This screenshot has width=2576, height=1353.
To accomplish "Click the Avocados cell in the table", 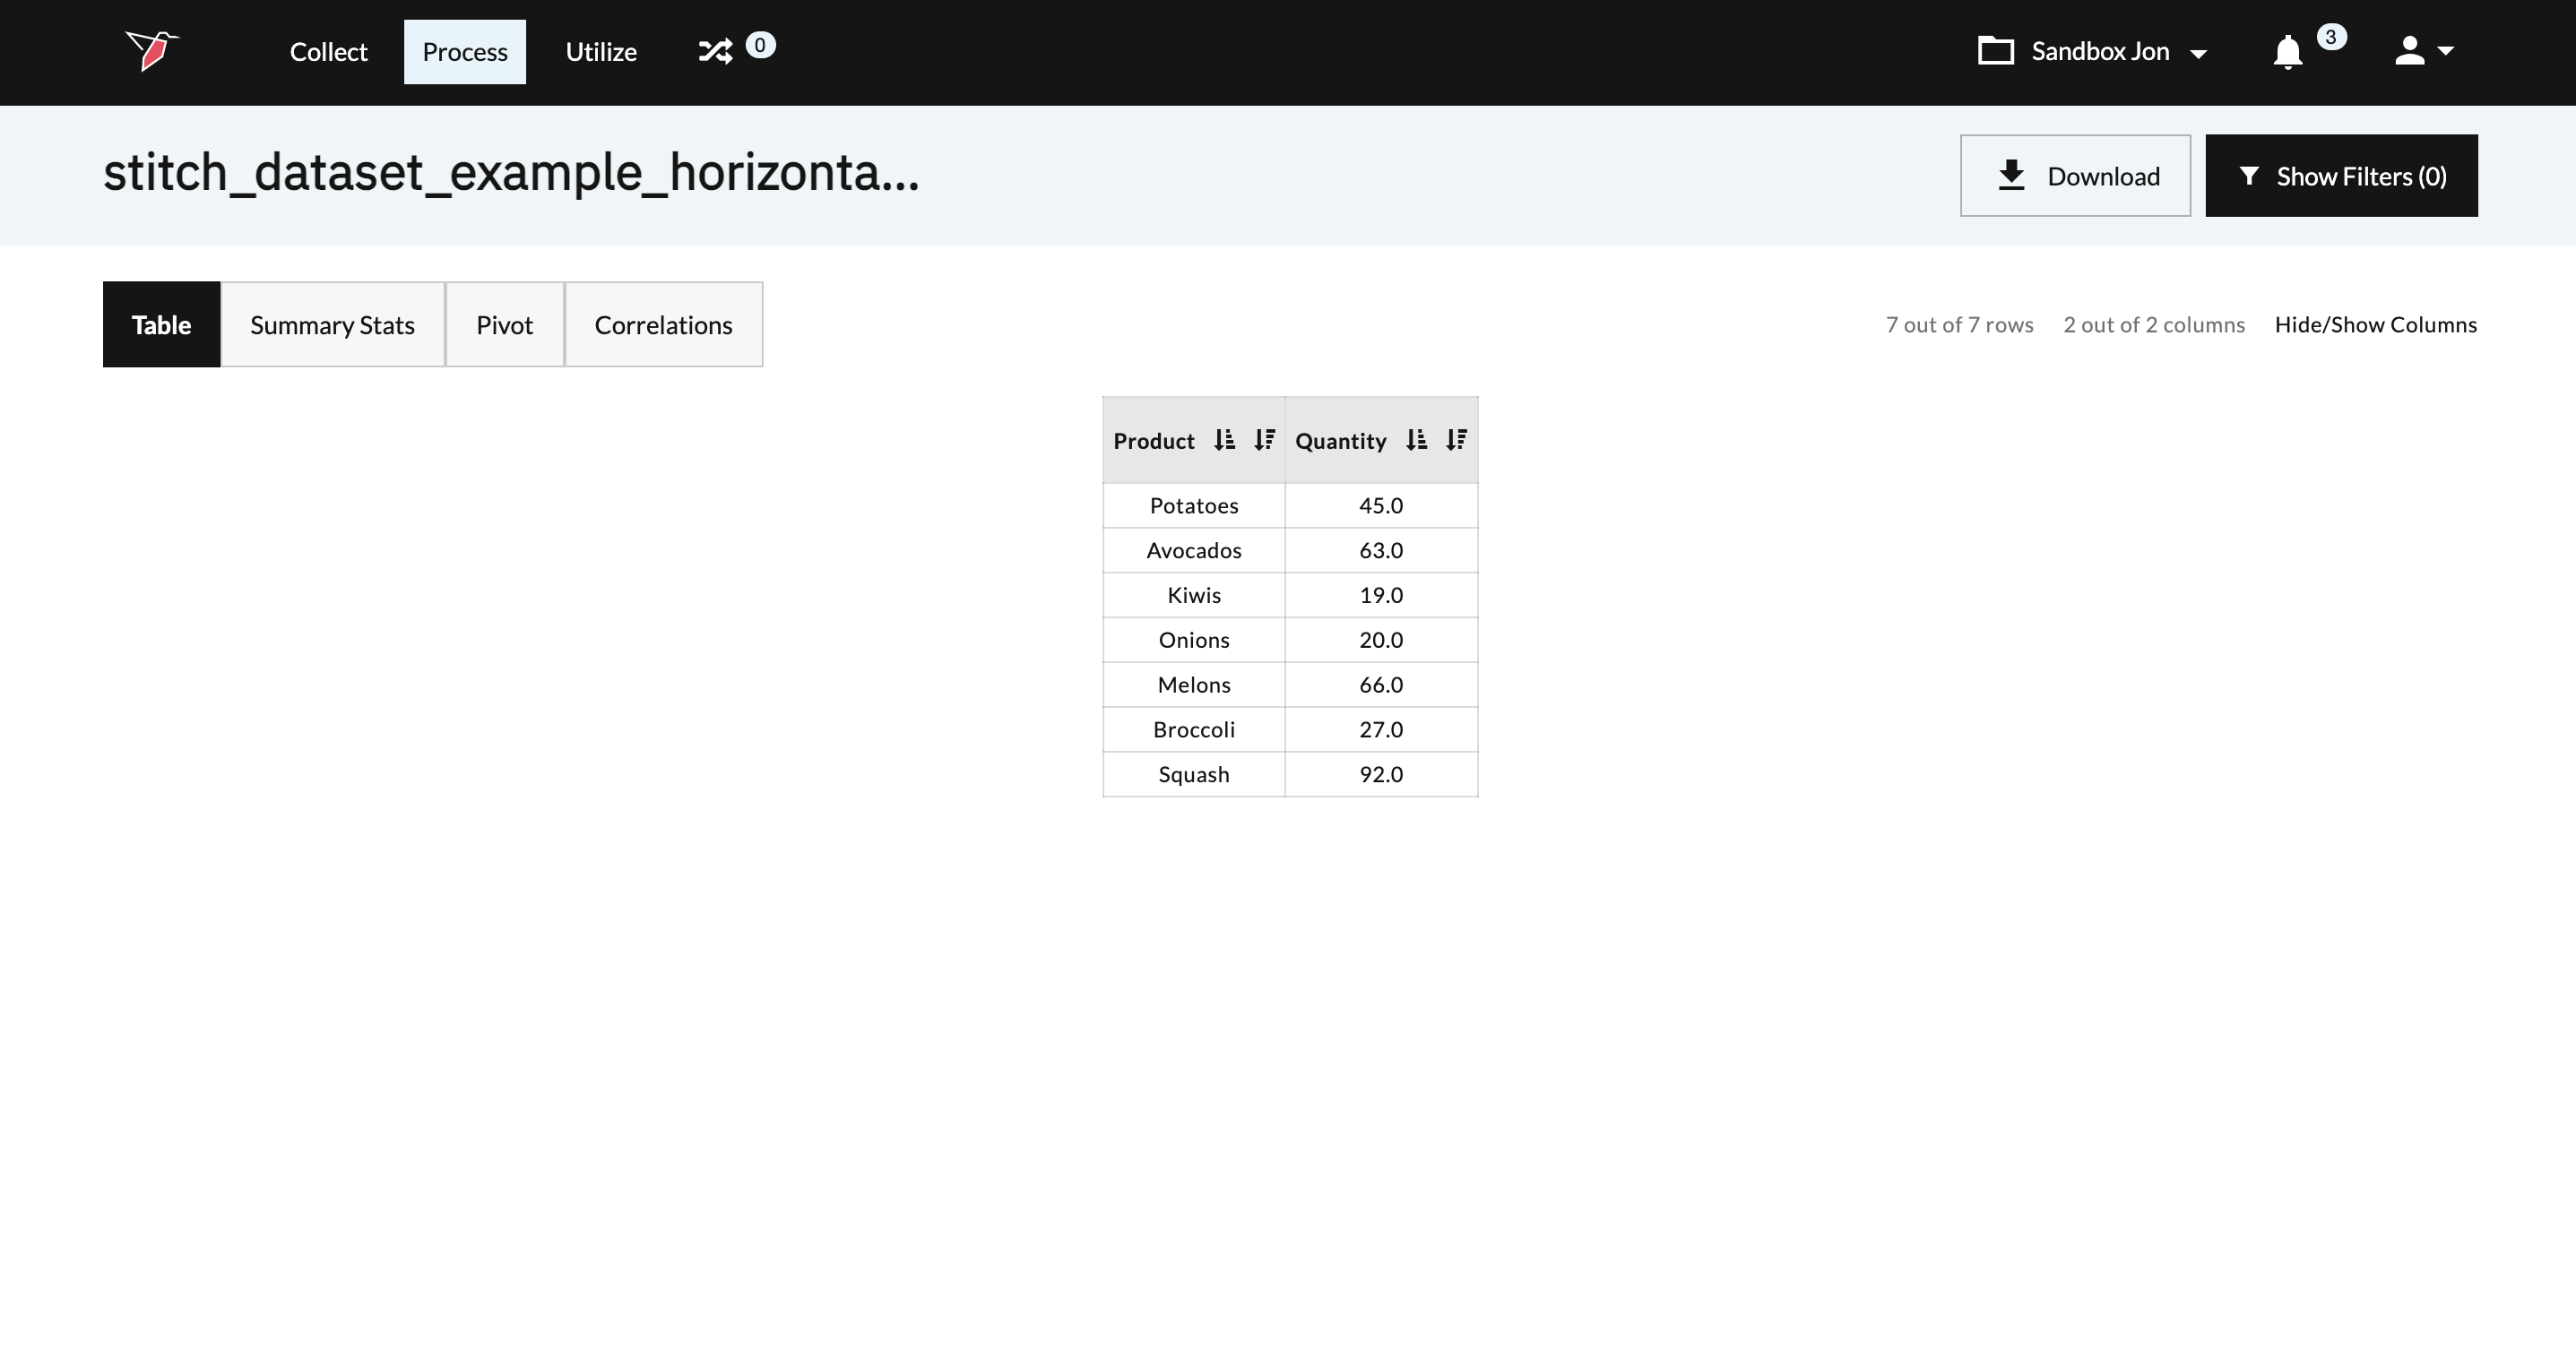I will 1193,550.
